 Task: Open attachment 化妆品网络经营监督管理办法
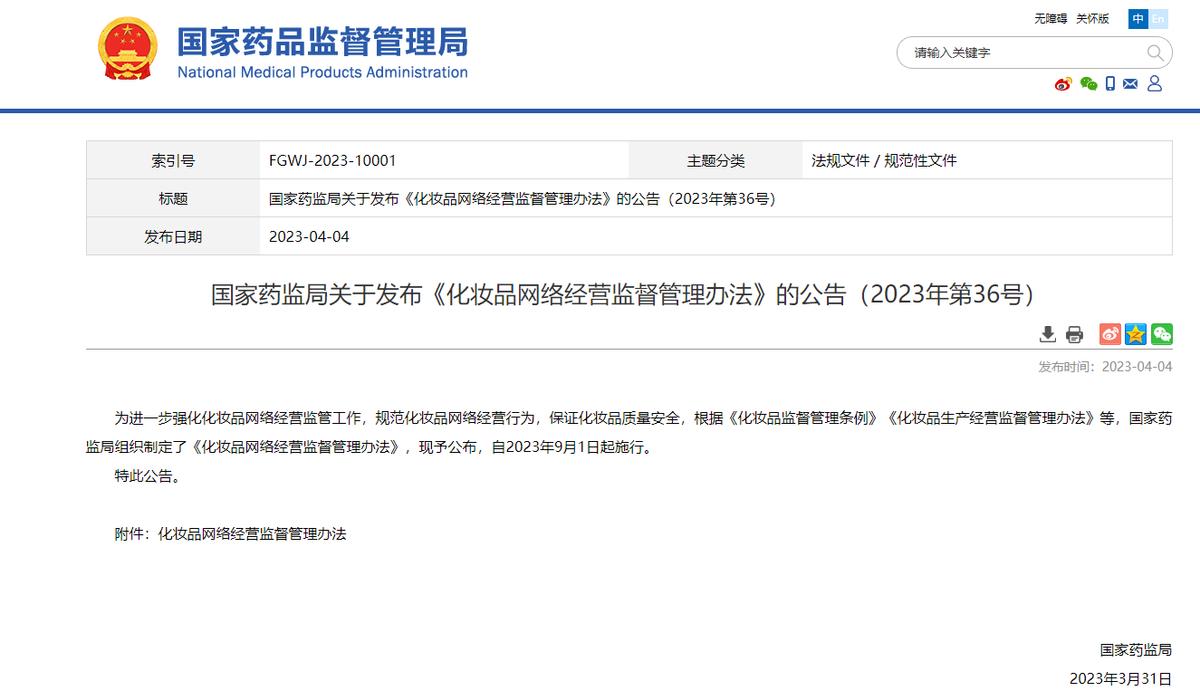pyautogui.click(x=252, y=534)
